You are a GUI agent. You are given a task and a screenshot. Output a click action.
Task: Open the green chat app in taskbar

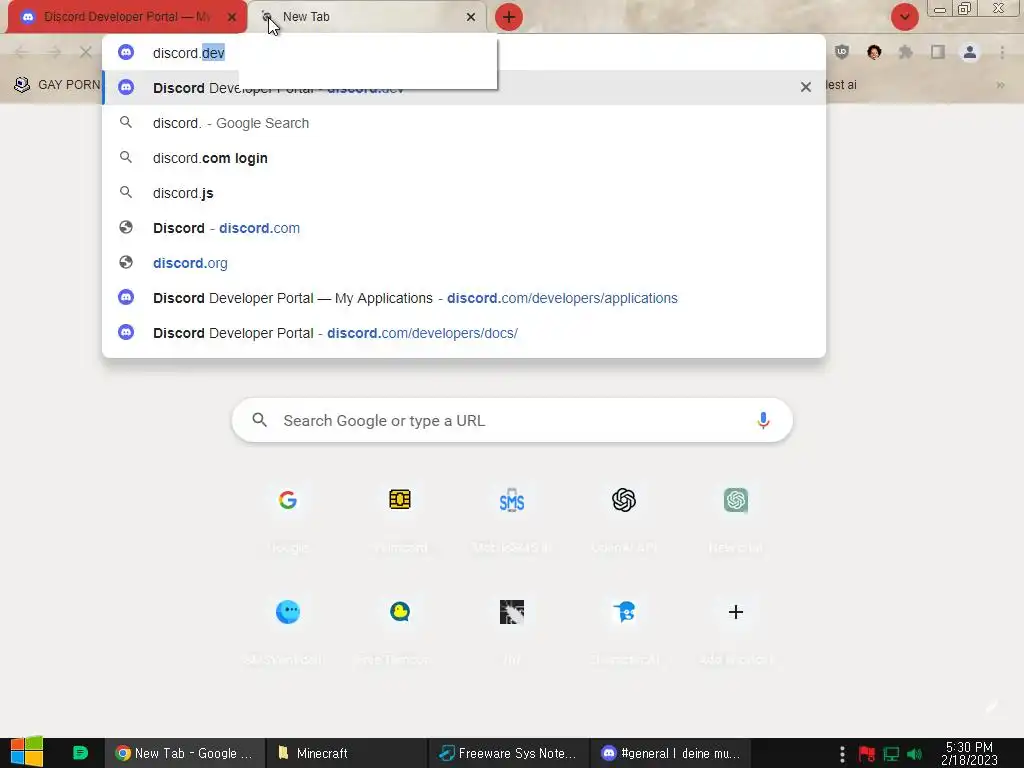click(x=80, y=753)
